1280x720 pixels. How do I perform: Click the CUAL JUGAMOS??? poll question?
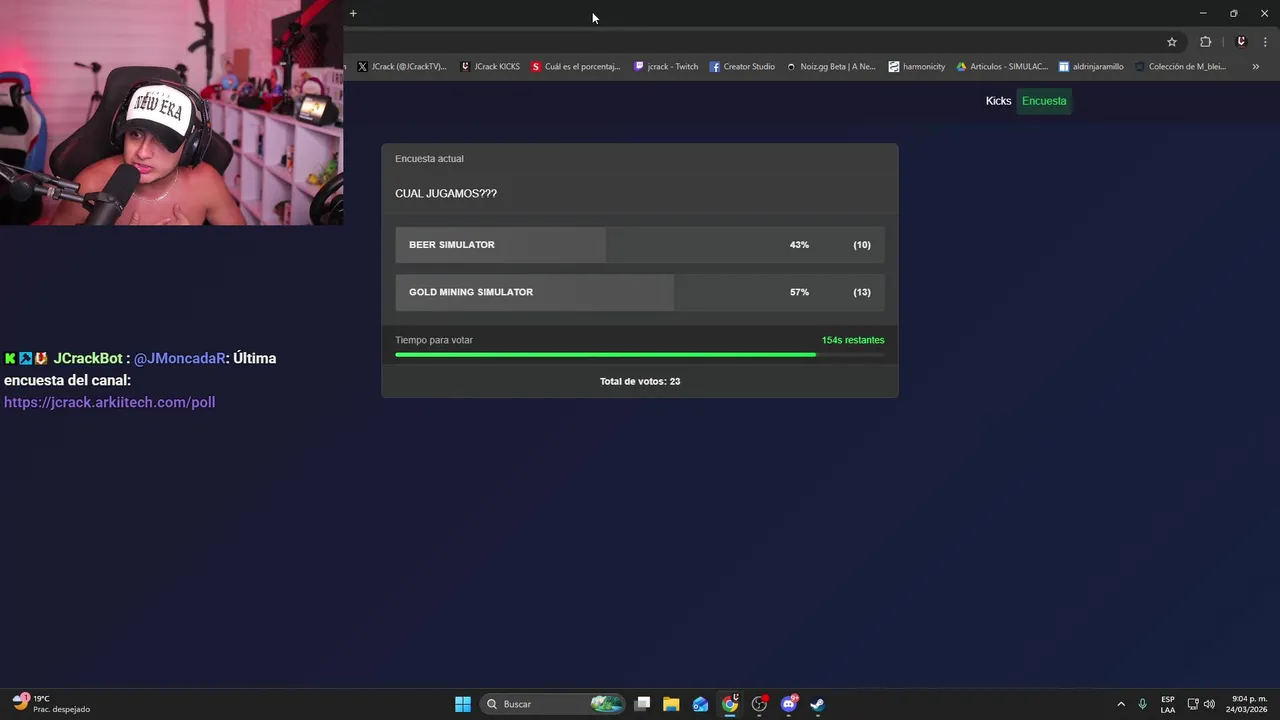click(446, 194)
